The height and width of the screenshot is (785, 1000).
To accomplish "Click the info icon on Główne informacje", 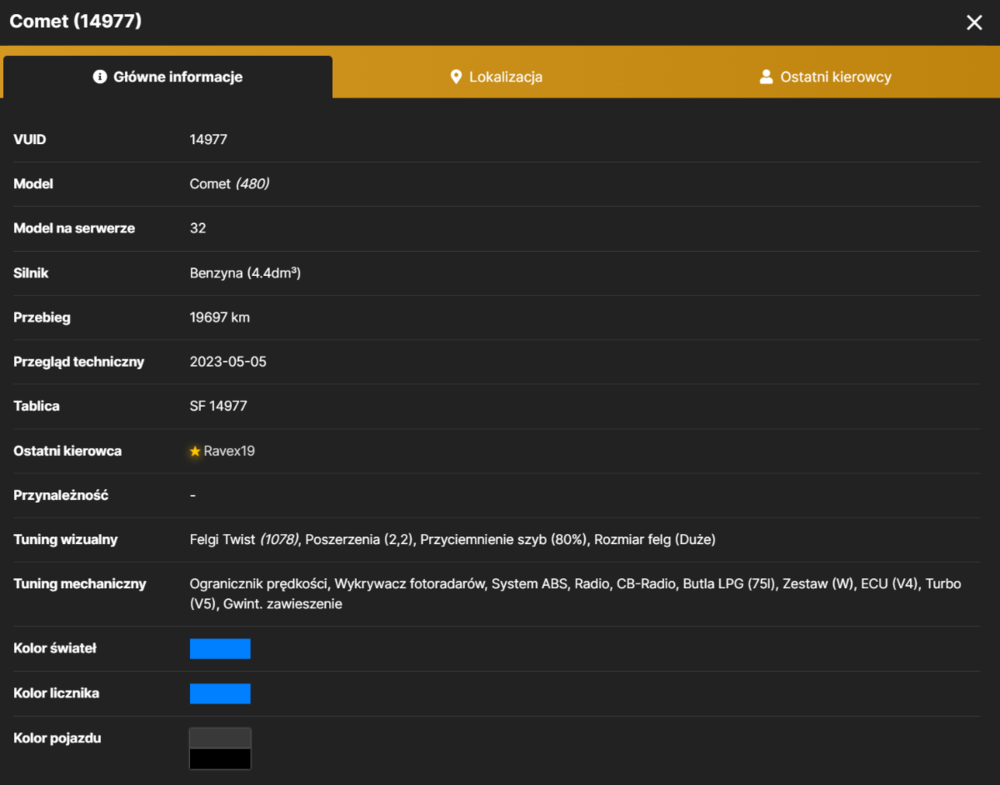I will [99, 77].
